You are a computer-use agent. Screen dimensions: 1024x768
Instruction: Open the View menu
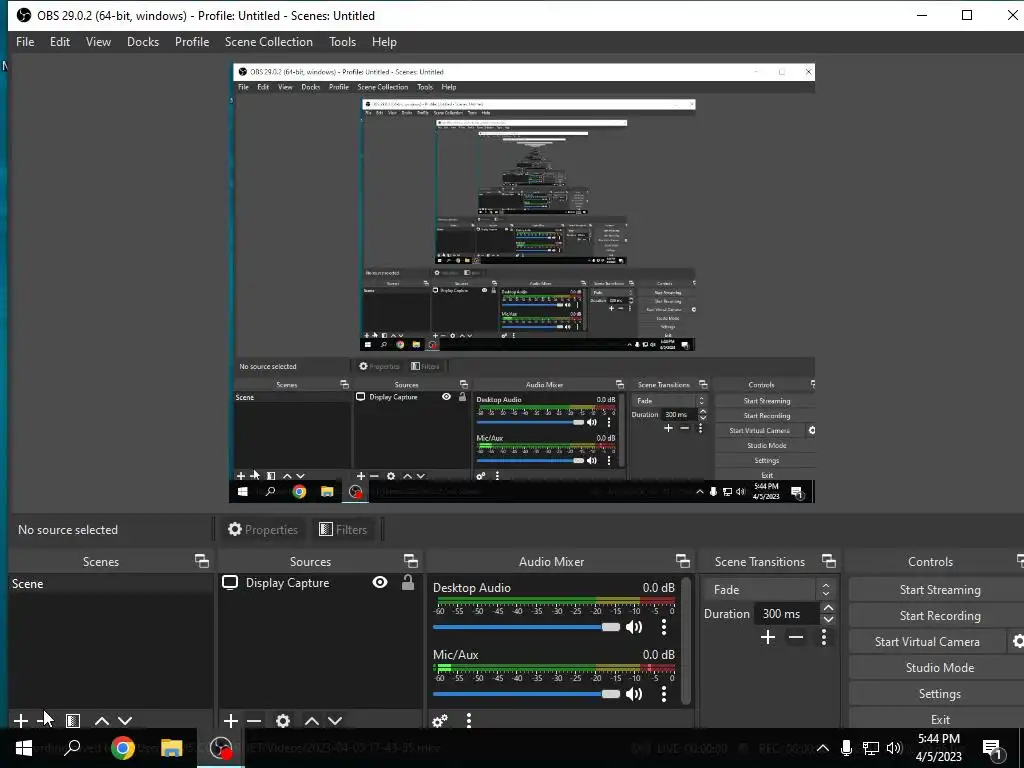tap(98, 42)
